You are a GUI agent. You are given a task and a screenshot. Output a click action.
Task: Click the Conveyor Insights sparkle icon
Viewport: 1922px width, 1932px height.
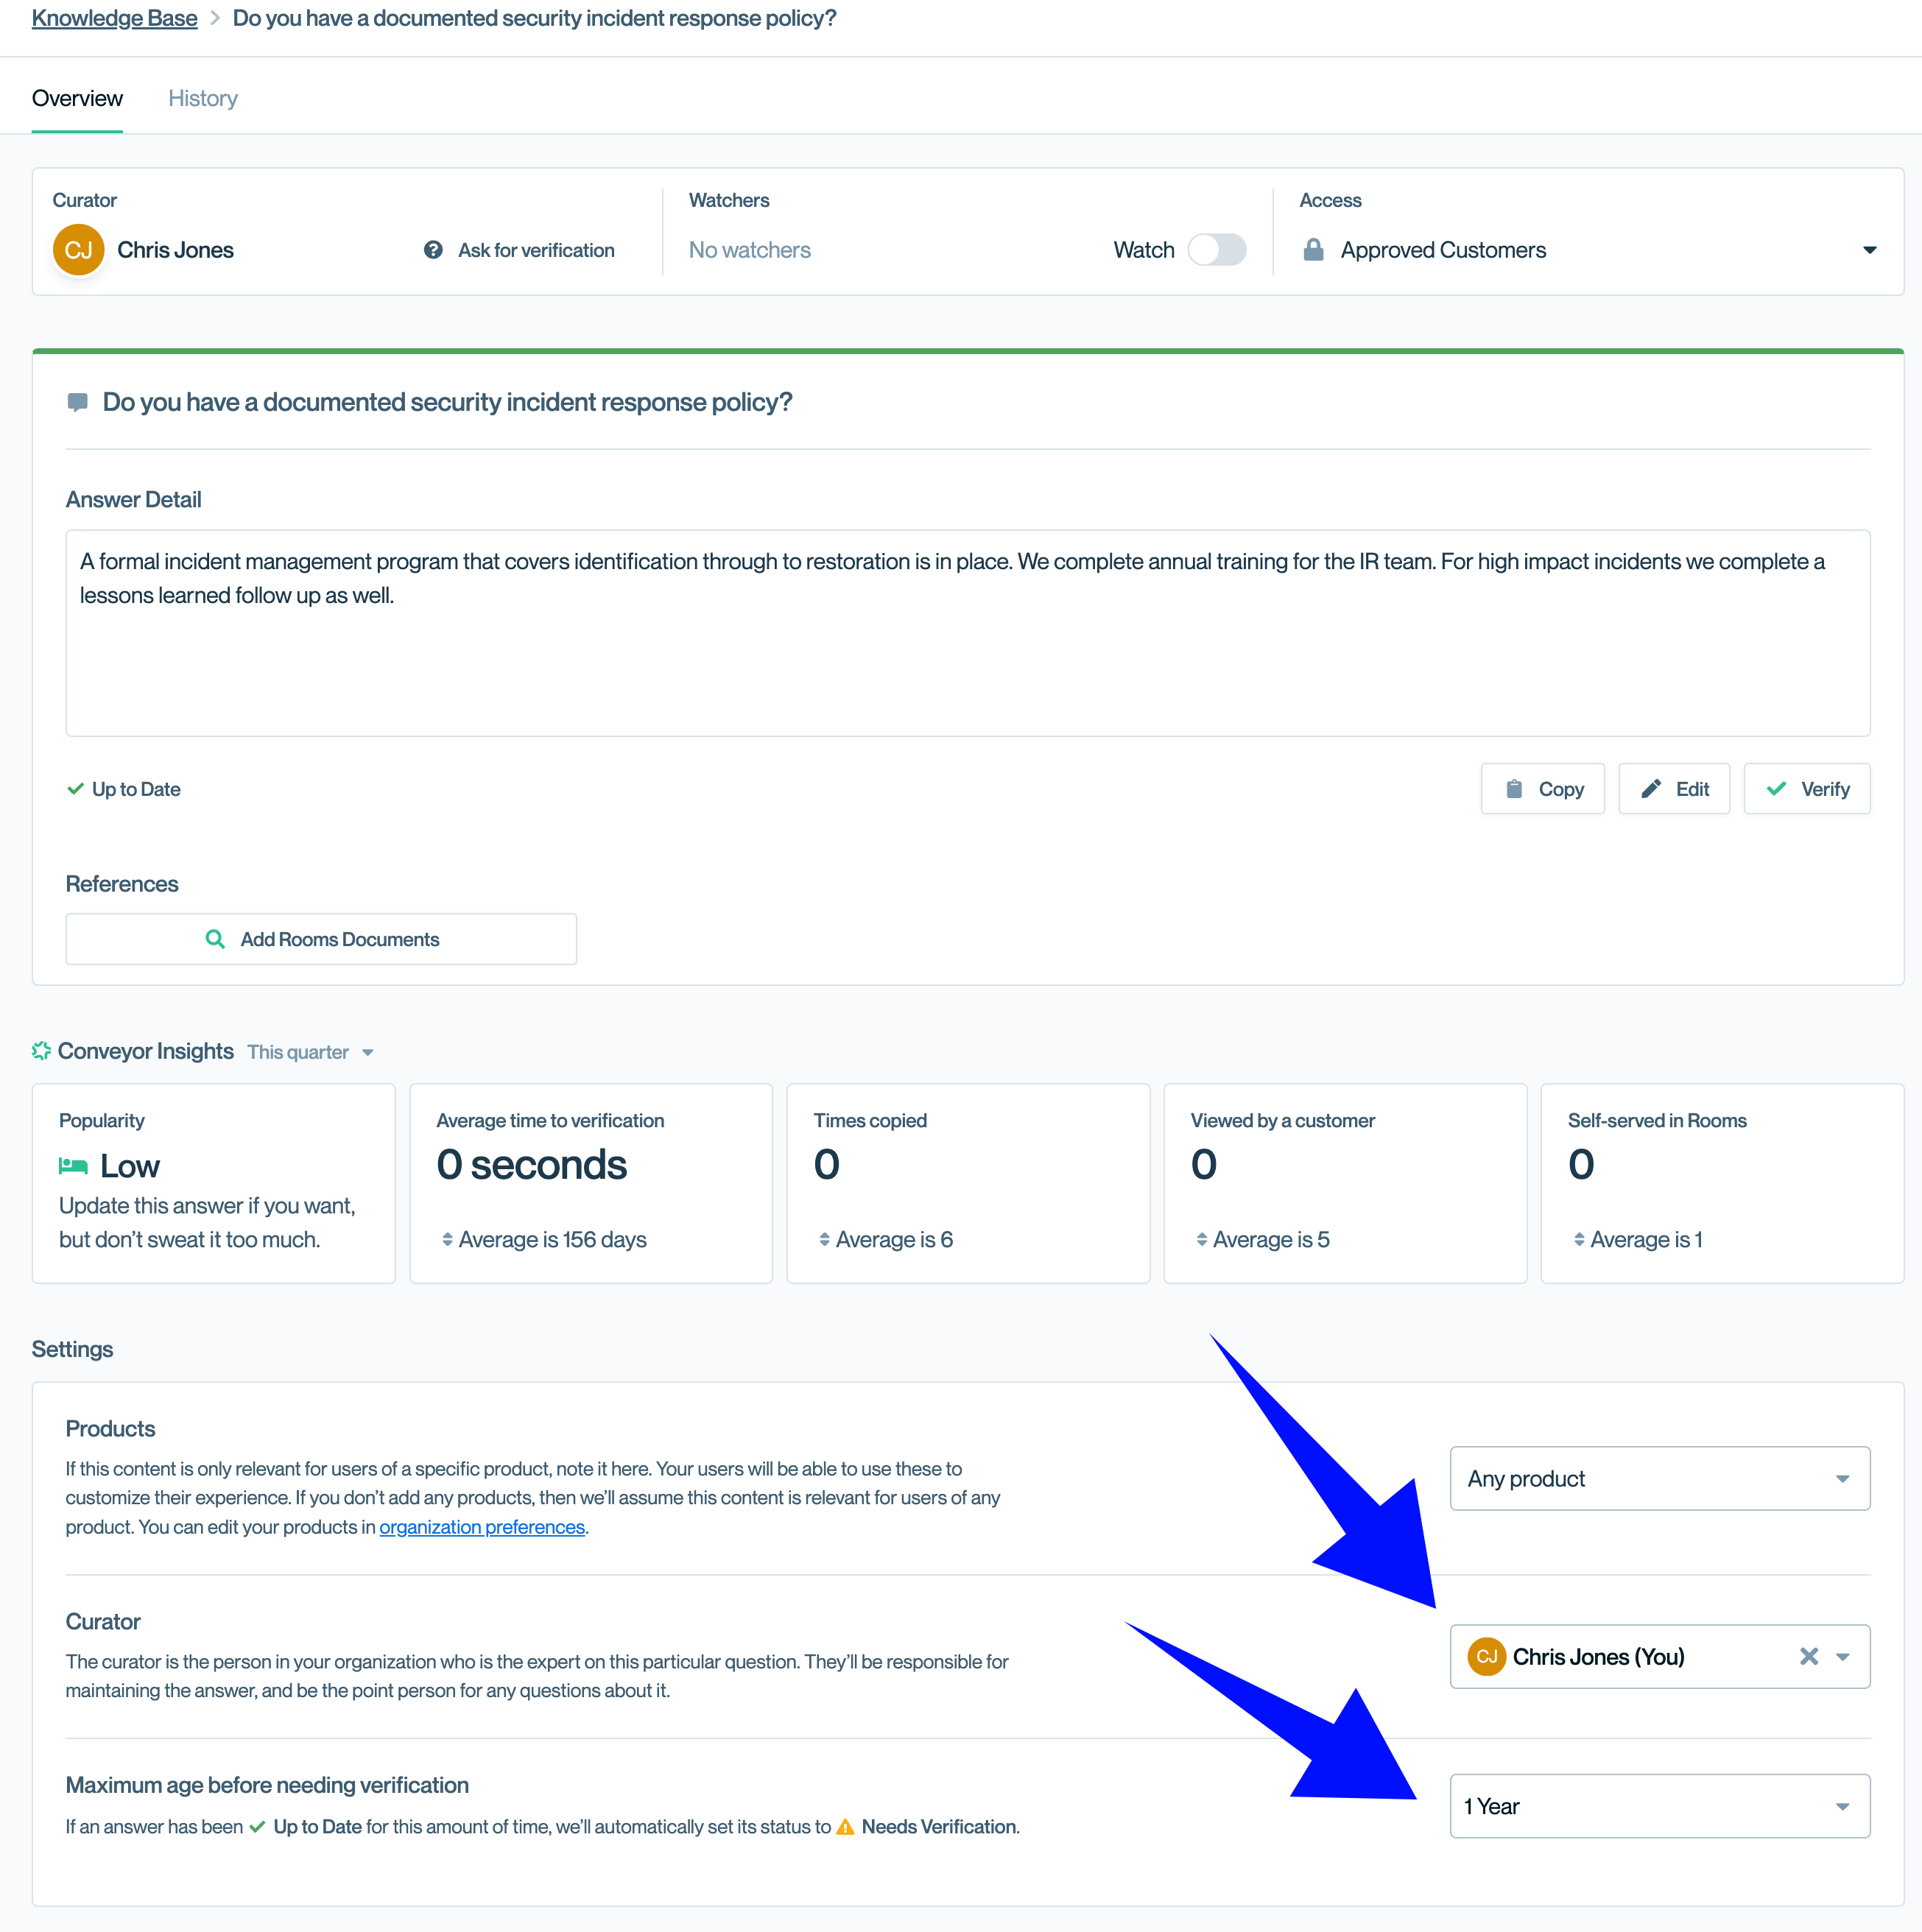click(41, 1051)
